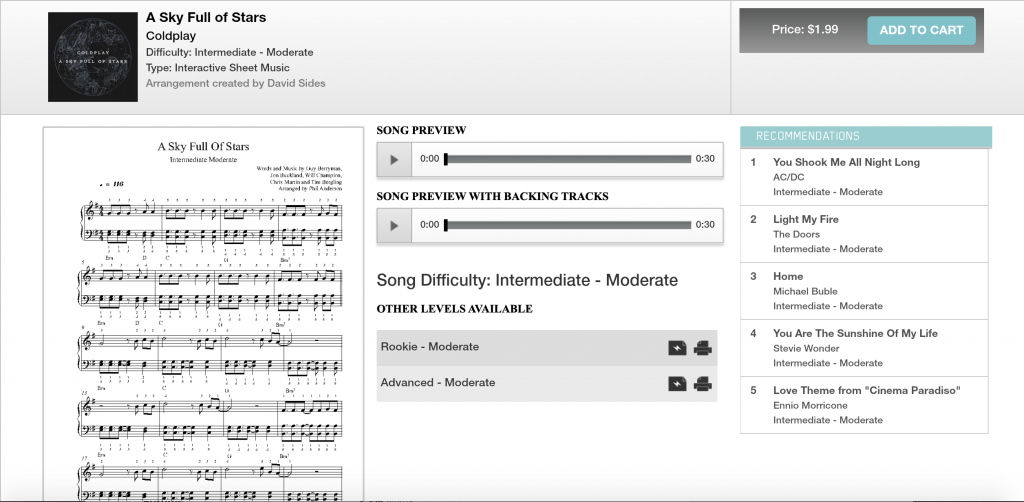Play the preview with backing tracks
The width and height of the screenshot is (1024, 502).
(x=394, y=225)
